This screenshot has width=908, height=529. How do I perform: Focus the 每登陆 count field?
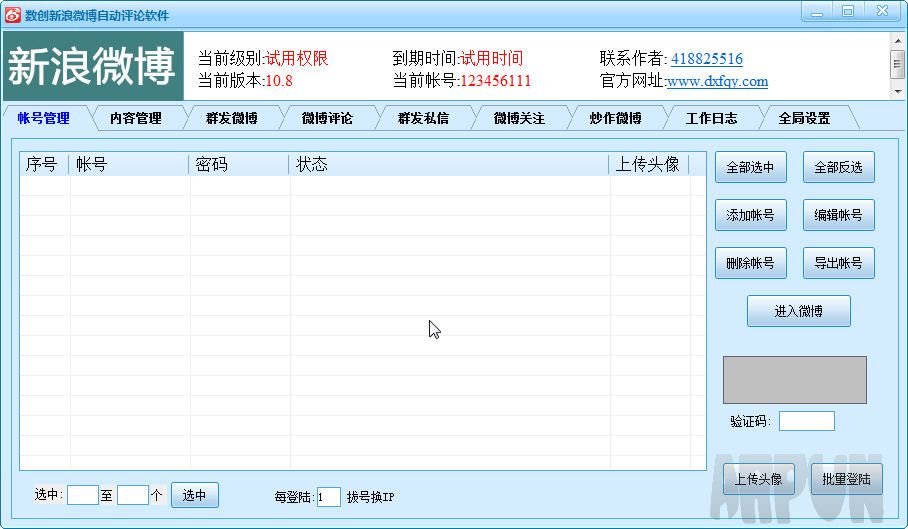pyautogui.click(x=329, y=497)
